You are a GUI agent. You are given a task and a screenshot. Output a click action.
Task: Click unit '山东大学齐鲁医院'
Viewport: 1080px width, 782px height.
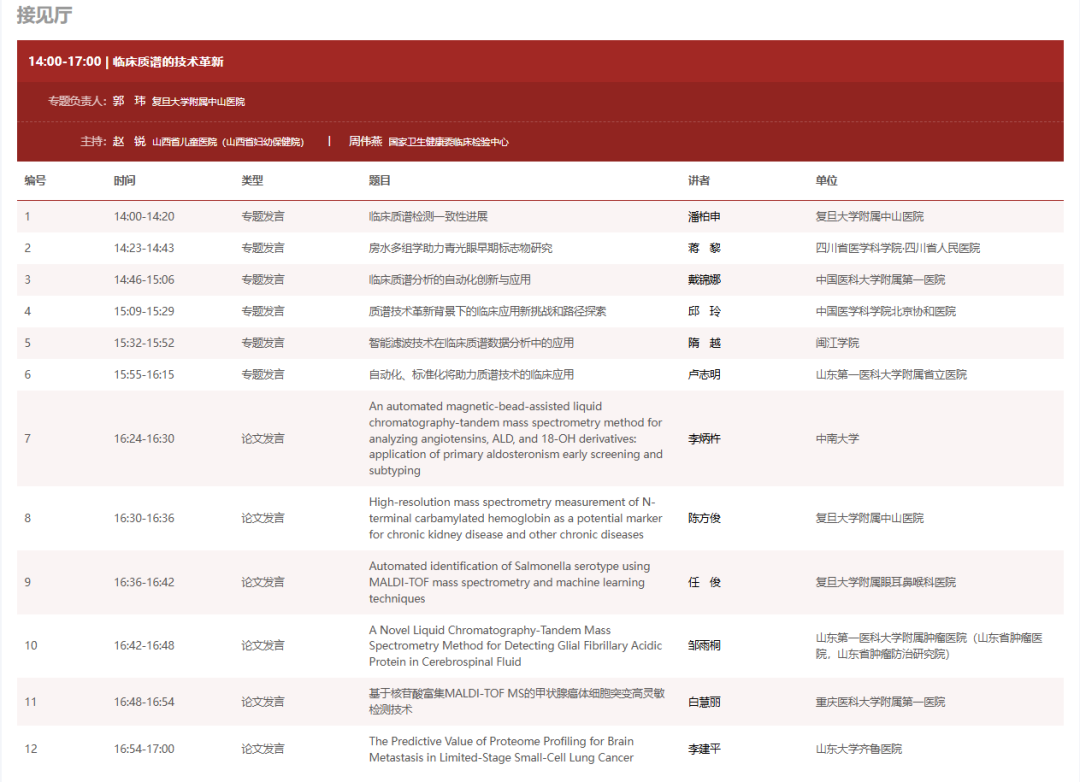[859, 749]
